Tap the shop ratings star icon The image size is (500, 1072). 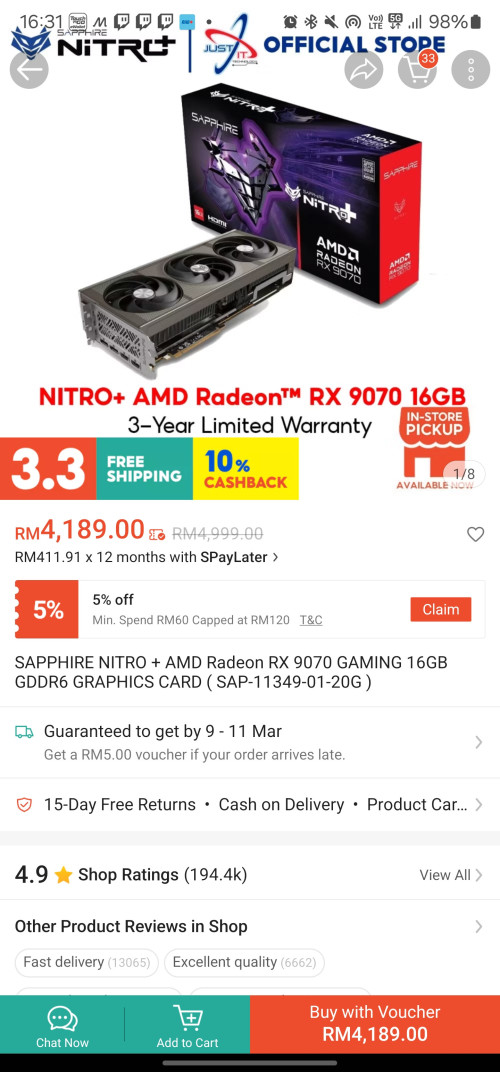pyautogui.click(x=64, y=875)
